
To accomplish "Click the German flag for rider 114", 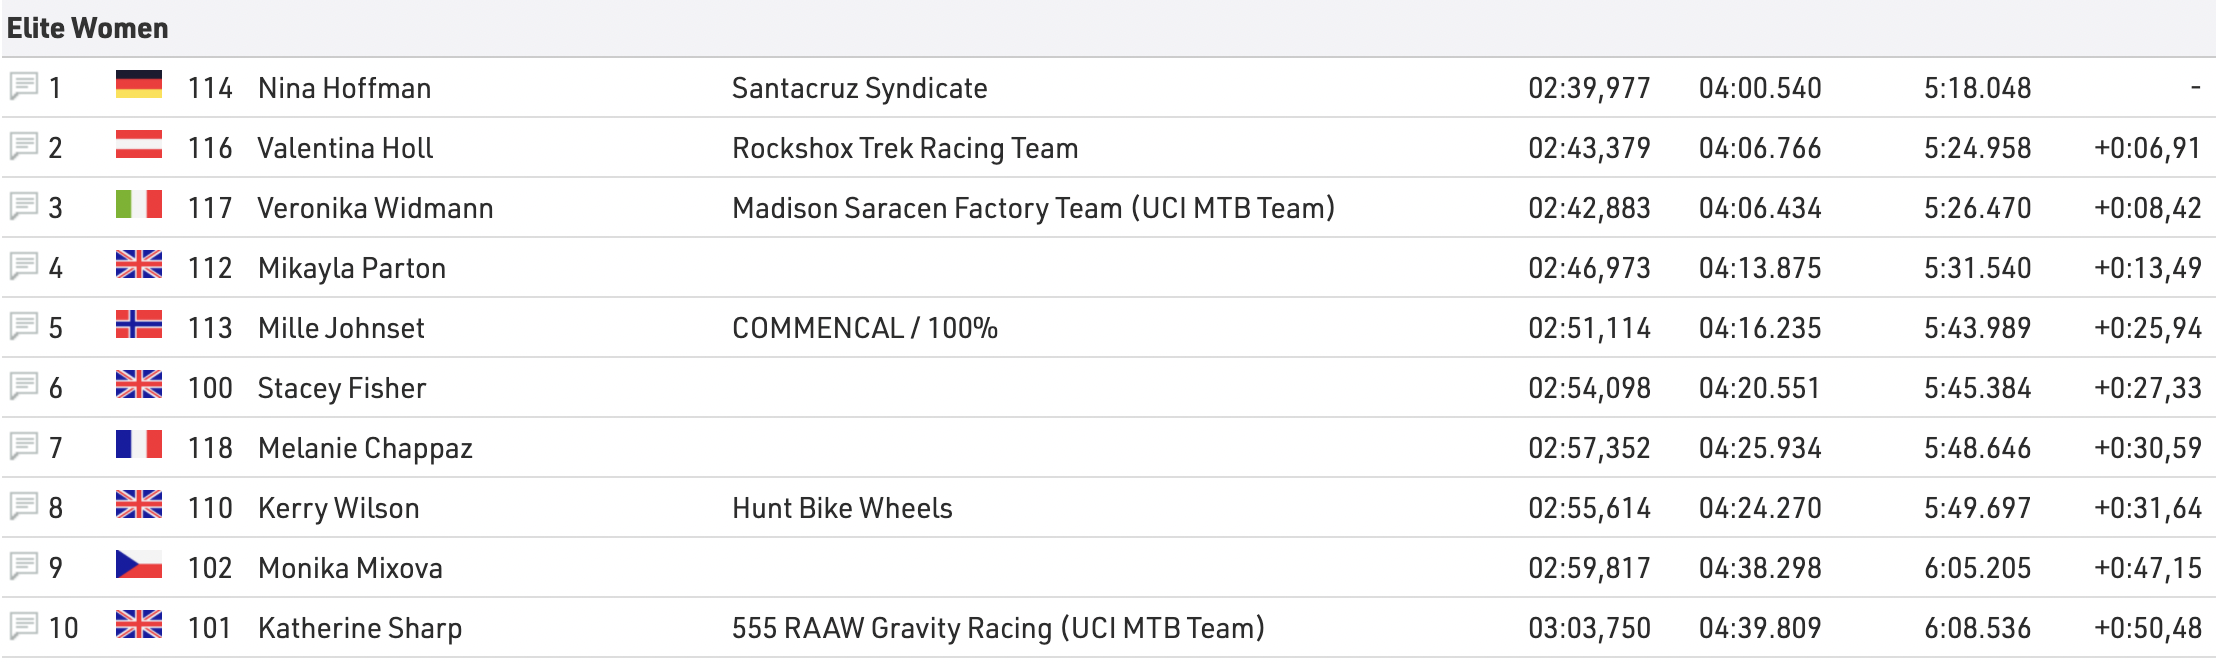I will click(x=139, y=84).
